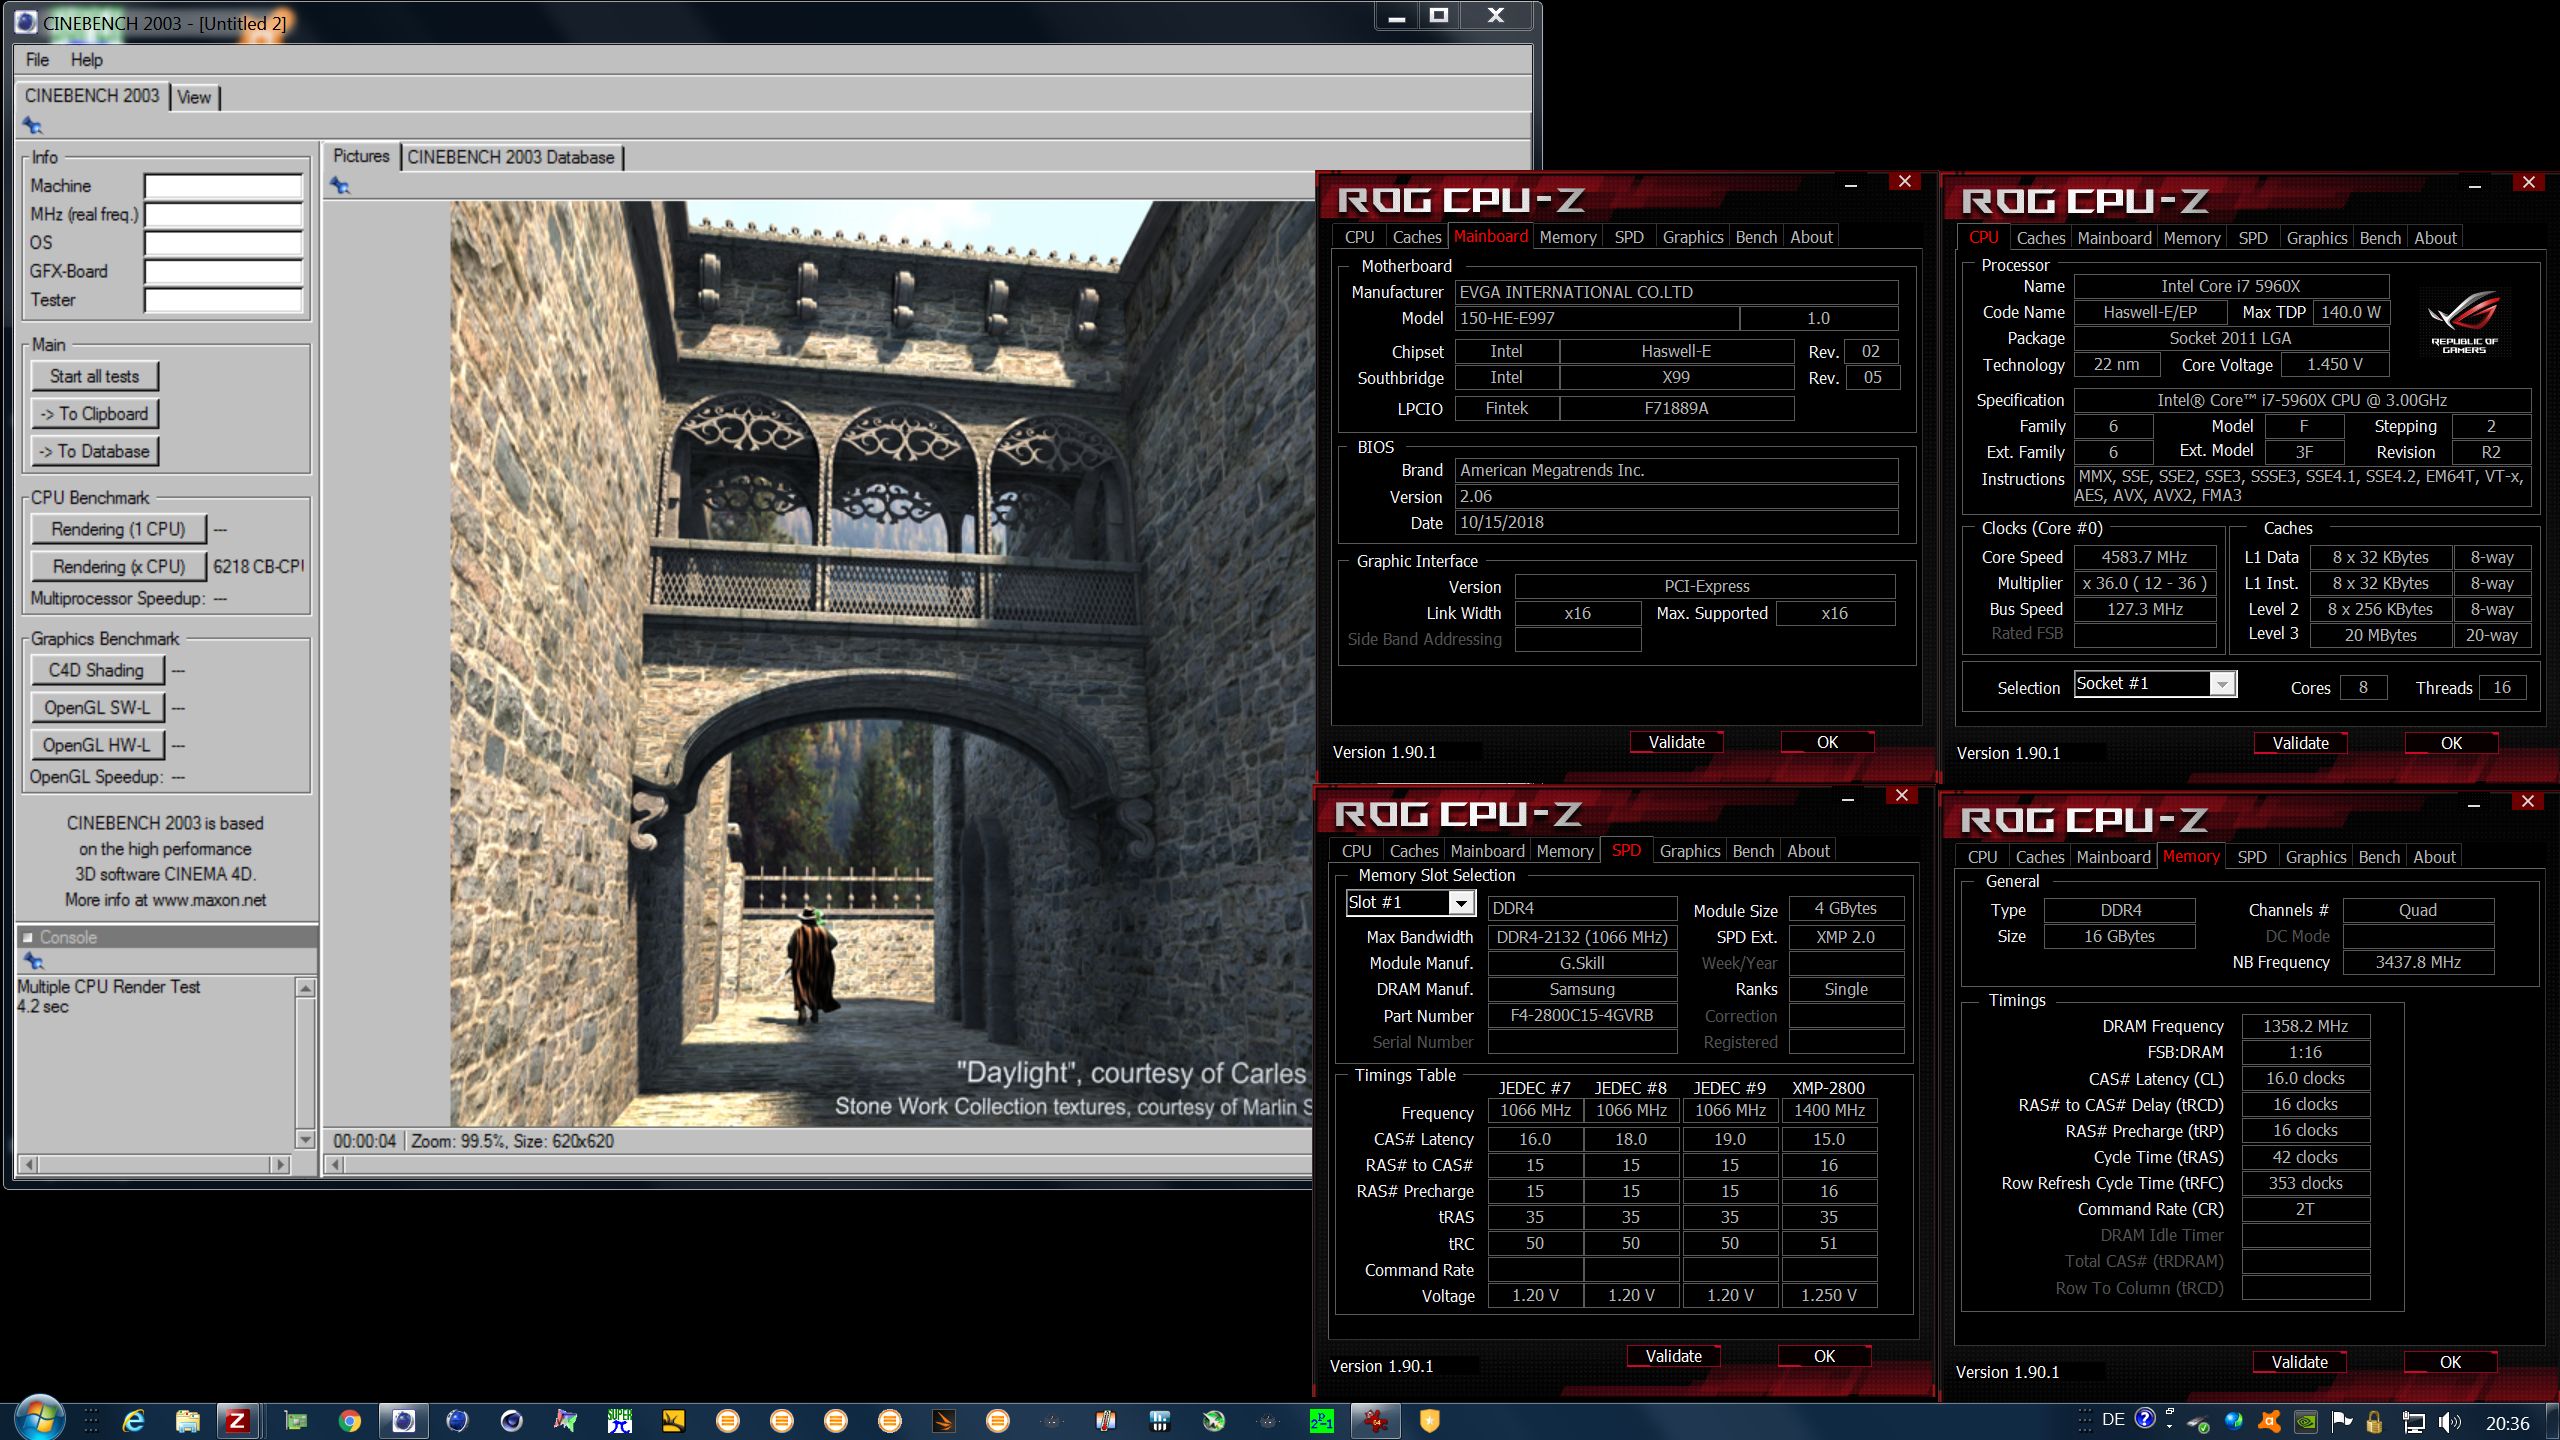The width and height of the screenshot is (2560, 1440).
Task: Select About tab in Memory CPU-Z window
Action: (x=2434, y=857)
